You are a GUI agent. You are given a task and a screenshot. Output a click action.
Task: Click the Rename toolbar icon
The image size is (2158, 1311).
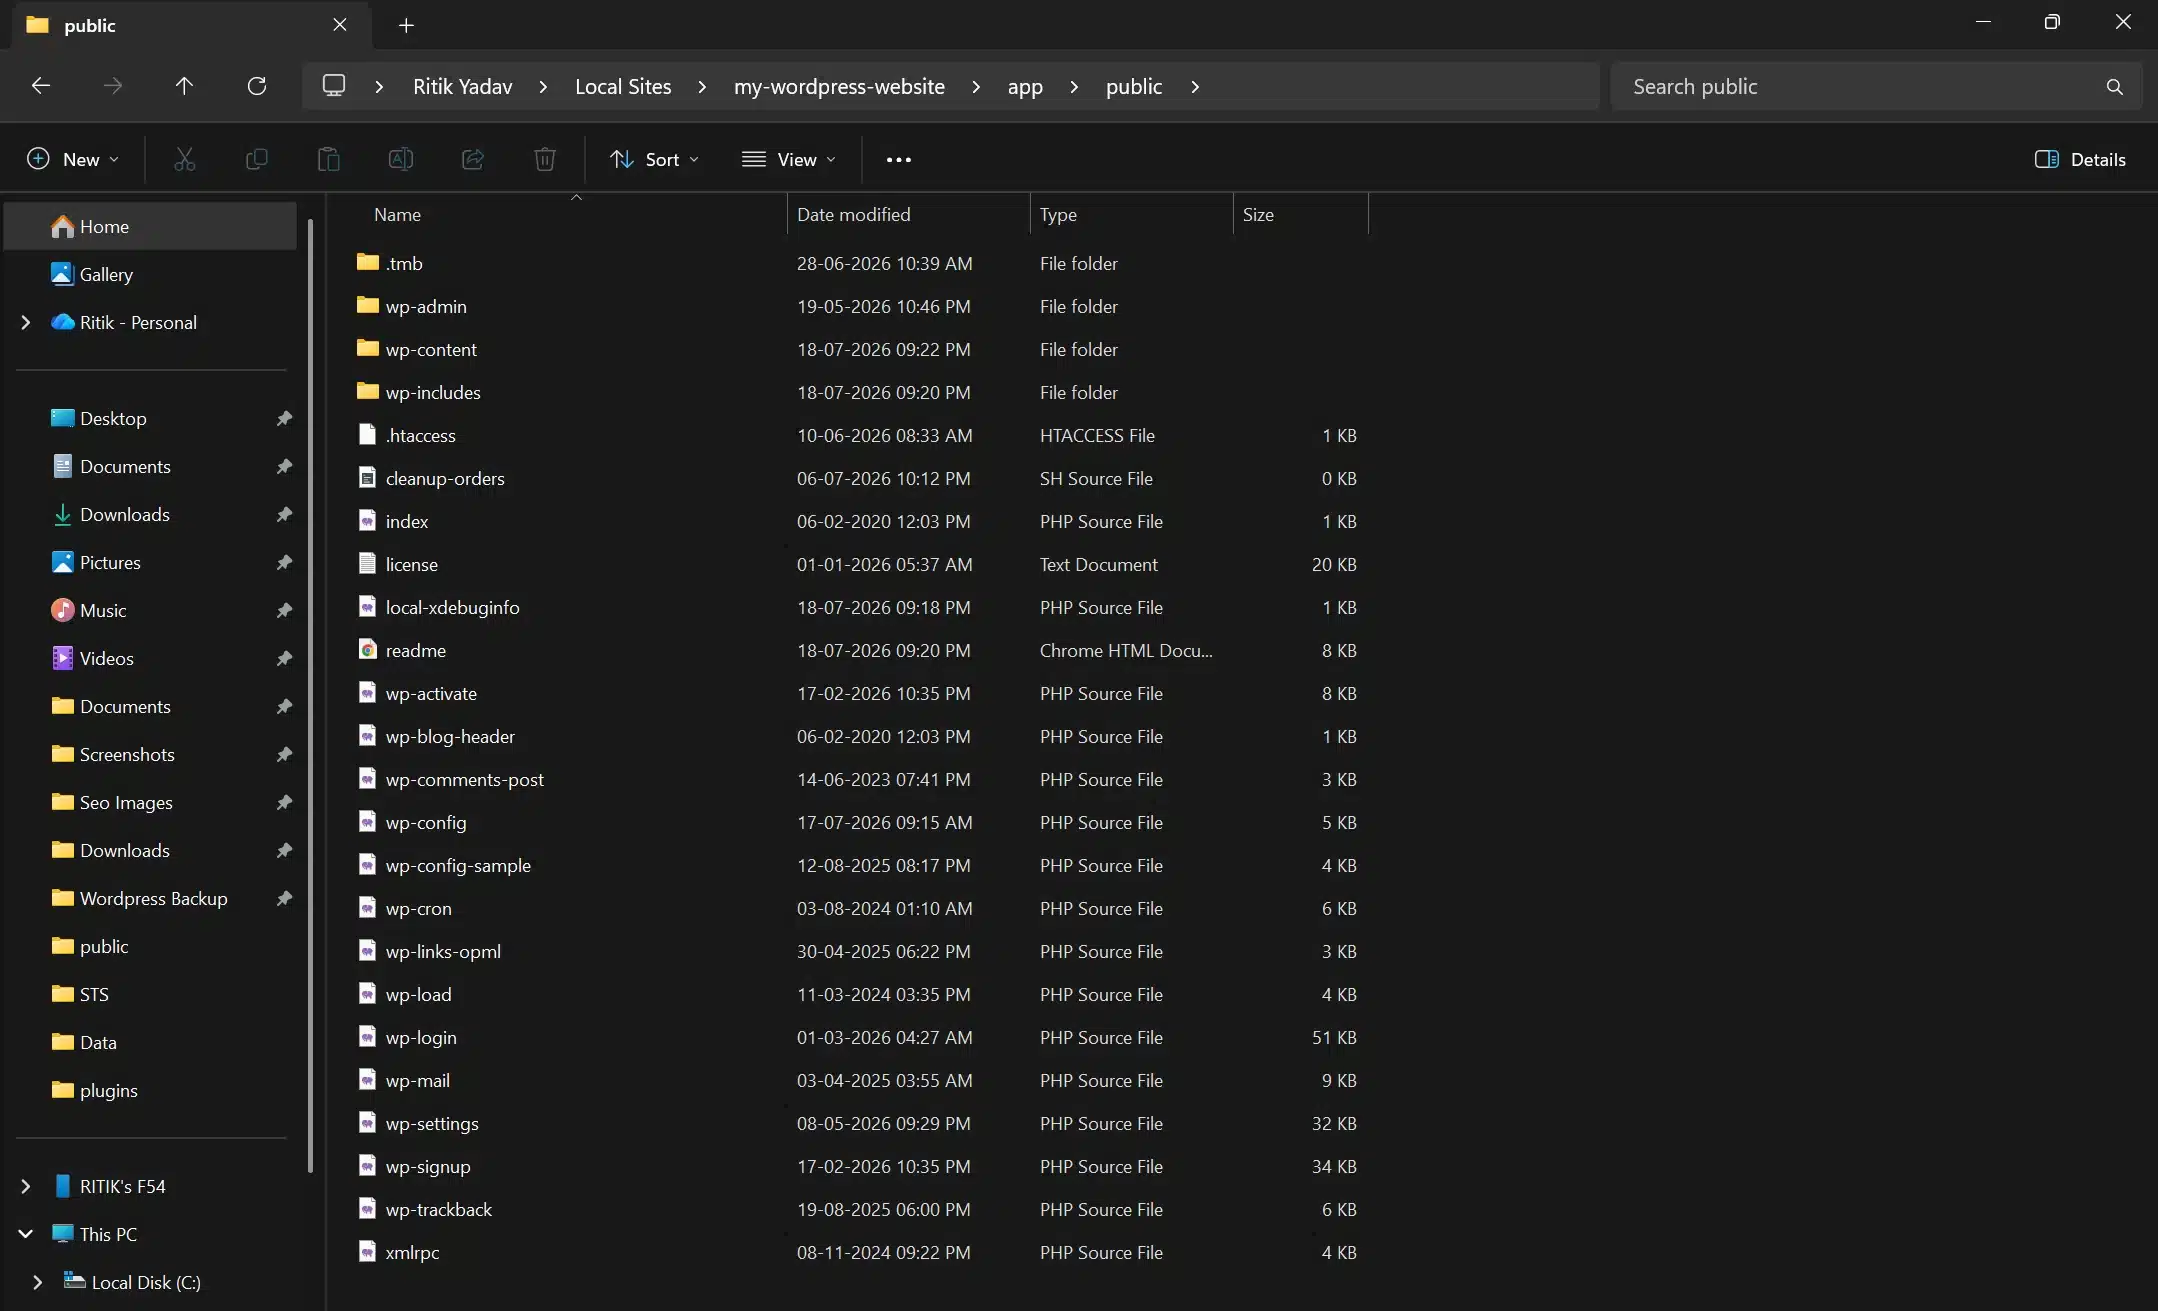pos(401,159)
